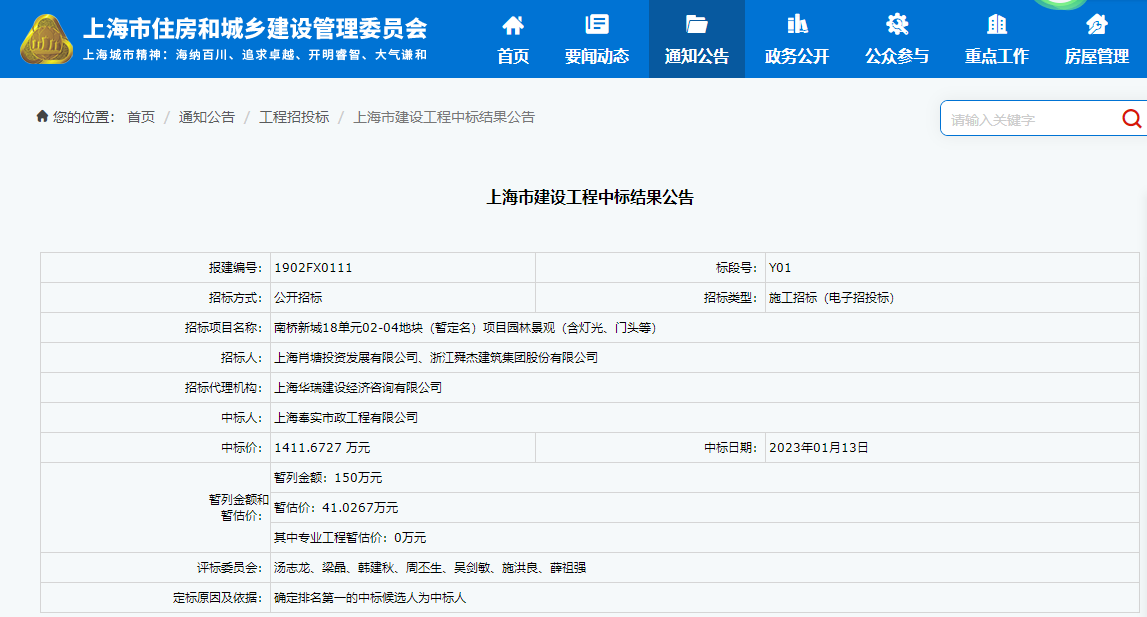Open the 工程招投标 breadcrumb link
Viewport: 1147px width, 617px height.
[294, 117]
